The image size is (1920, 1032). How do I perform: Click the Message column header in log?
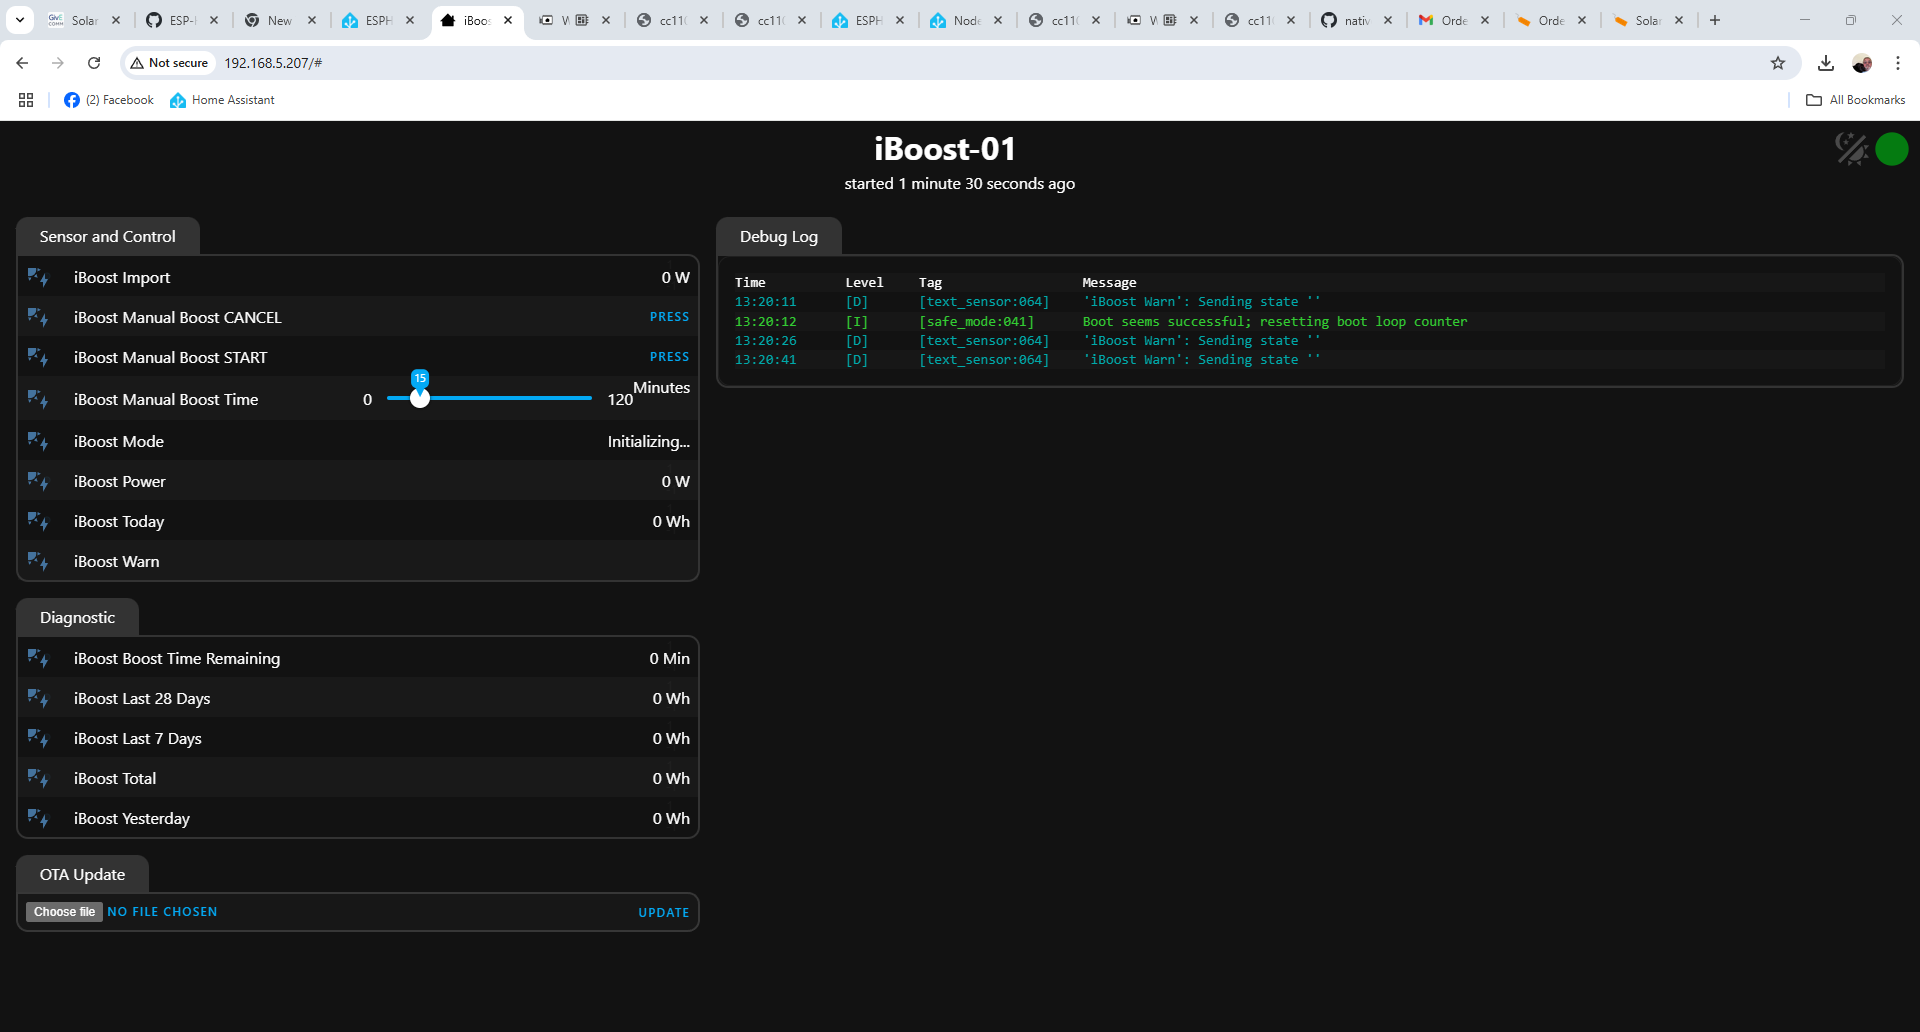1109,283
